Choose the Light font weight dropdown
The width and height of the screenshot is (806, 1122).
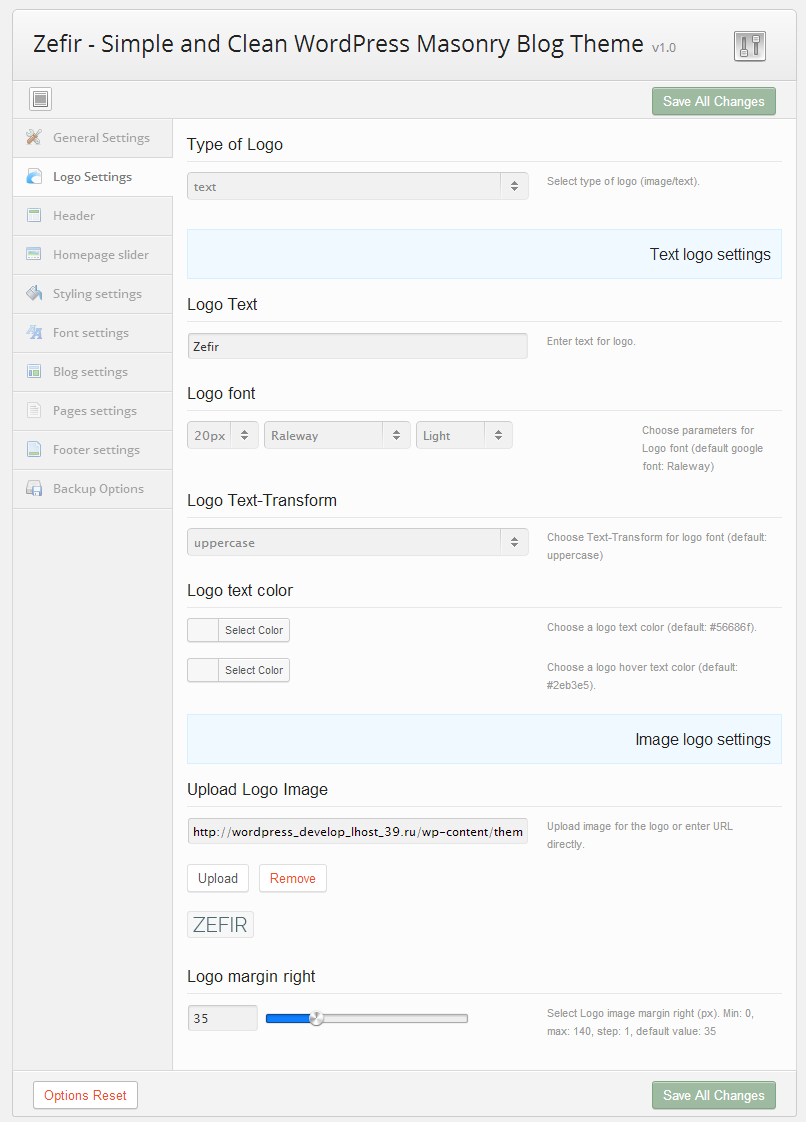(x=464, y=435)
